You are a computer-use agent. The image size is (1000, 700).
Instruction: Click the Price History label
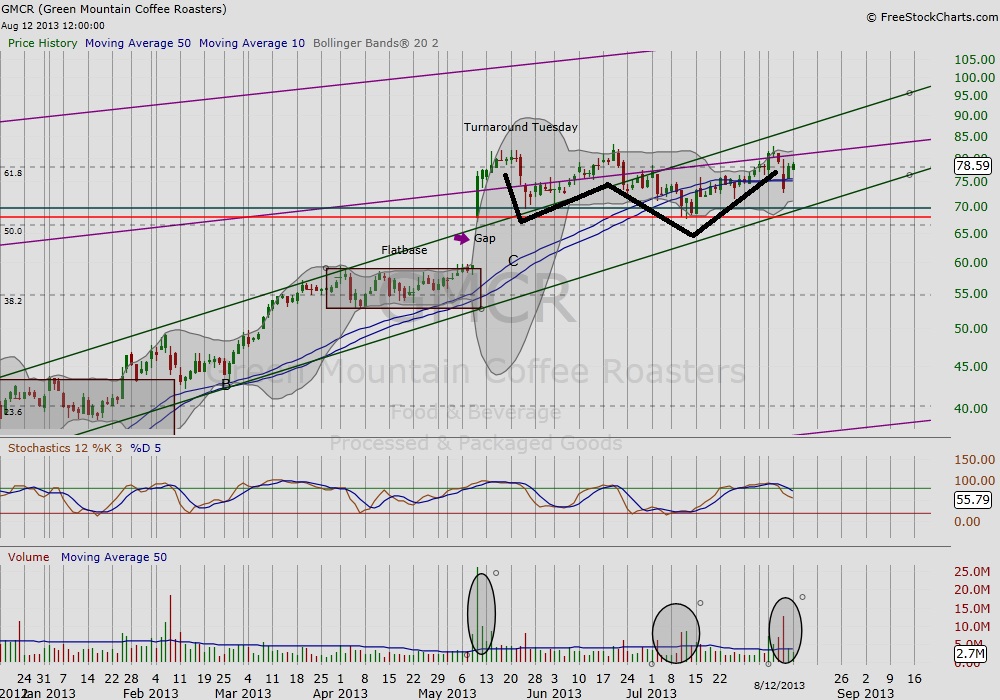tap(43, 43)
